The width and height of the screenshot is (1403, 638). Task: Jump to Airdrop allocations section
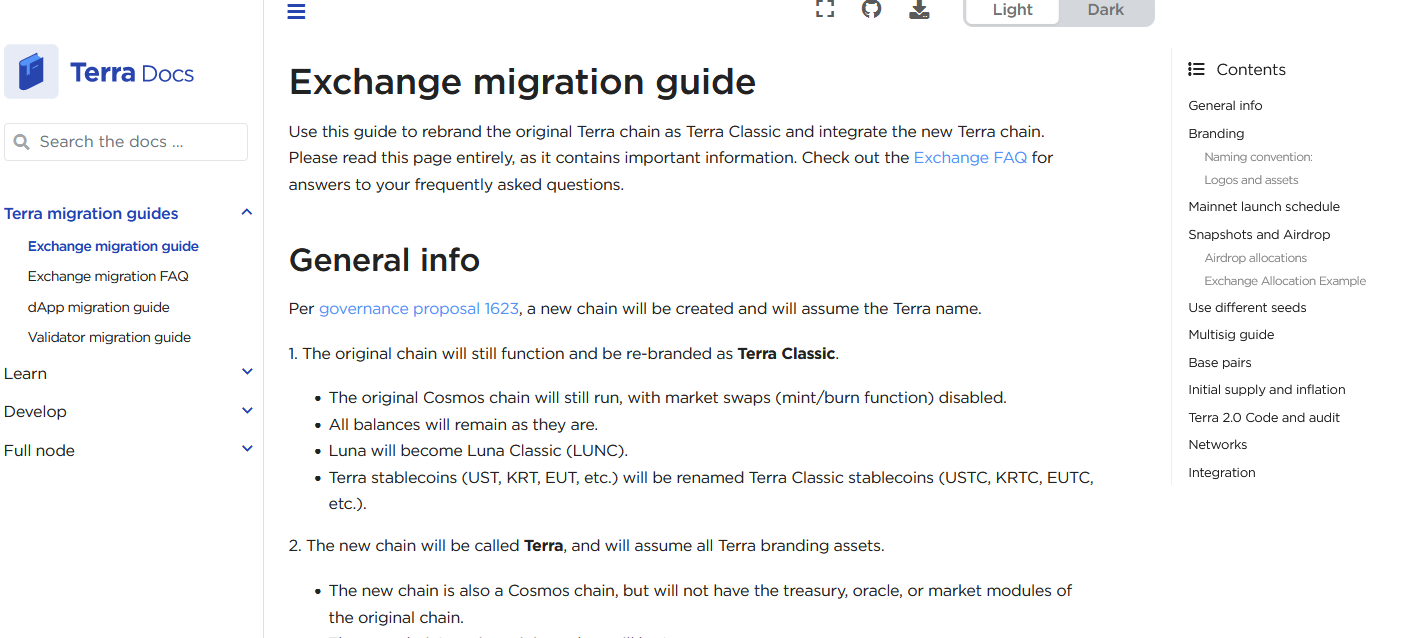click(1255, 258)
